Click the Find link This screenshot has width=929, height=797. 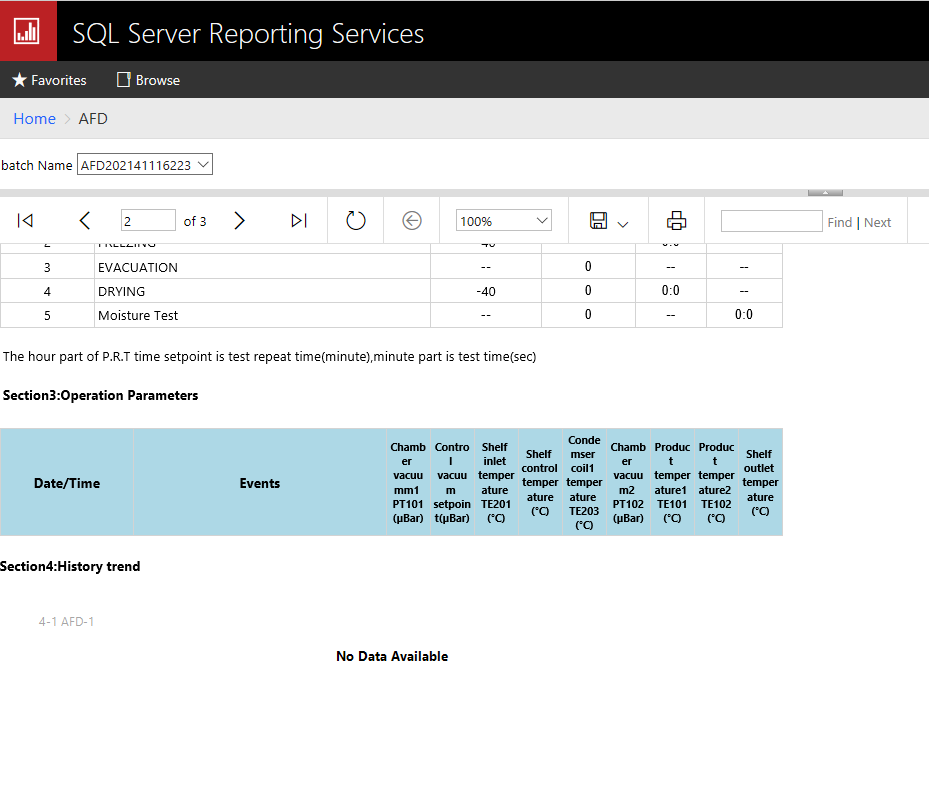click(x=839, y=222)
